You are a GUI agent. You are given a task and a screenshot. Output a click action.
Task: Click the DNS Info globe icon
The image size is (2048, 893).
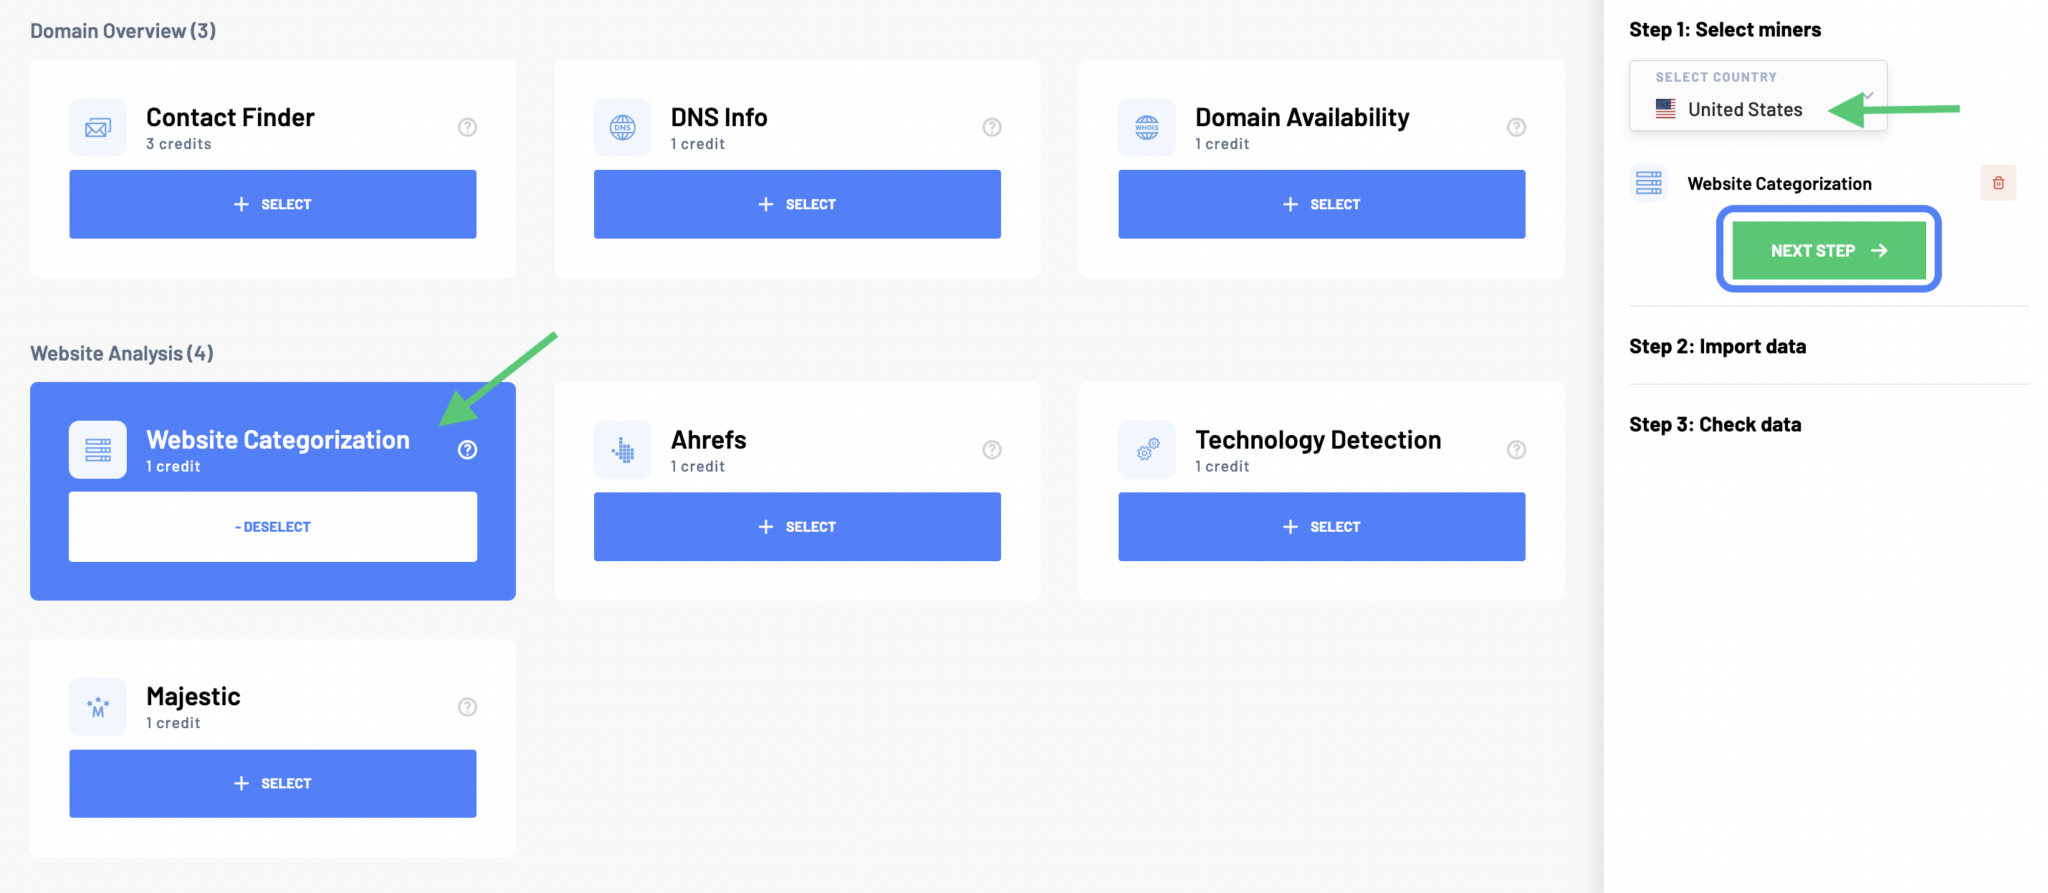pyautogui.click(x=622, y=127)
